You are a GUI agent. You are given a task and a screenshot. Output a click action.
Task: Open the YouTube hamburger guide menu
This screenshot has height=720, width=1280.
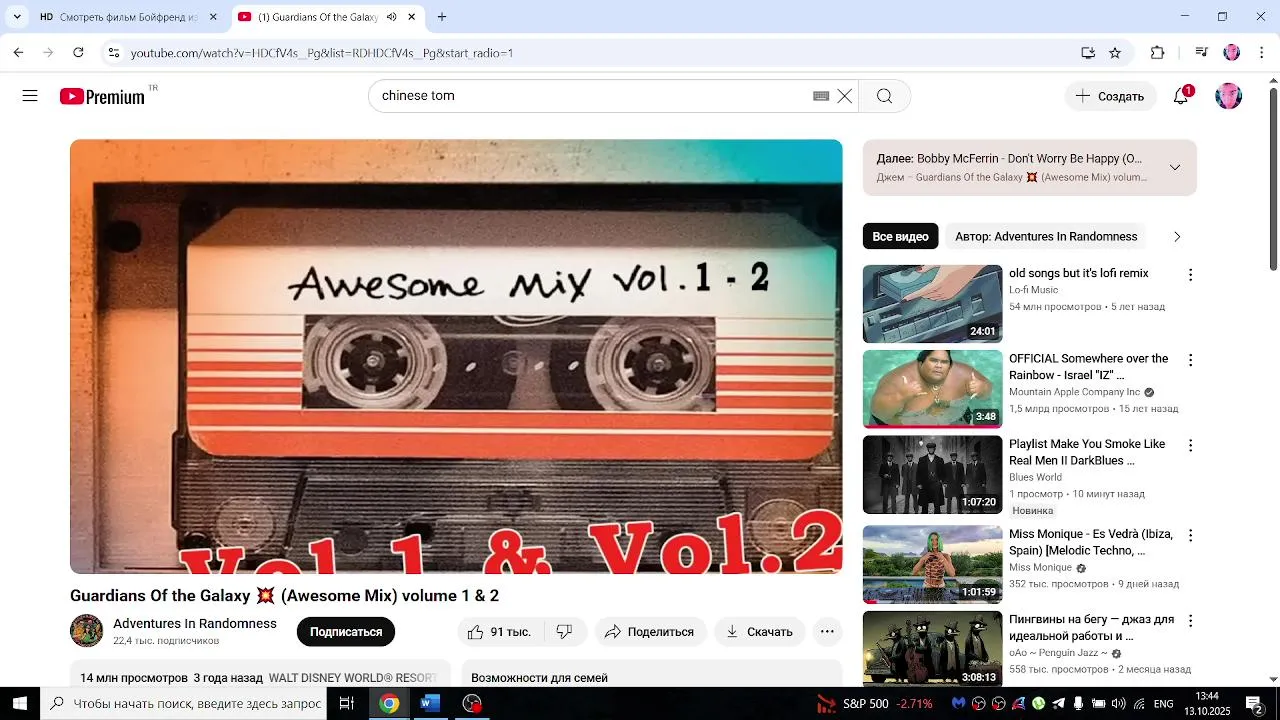click(x=30, y=96)
